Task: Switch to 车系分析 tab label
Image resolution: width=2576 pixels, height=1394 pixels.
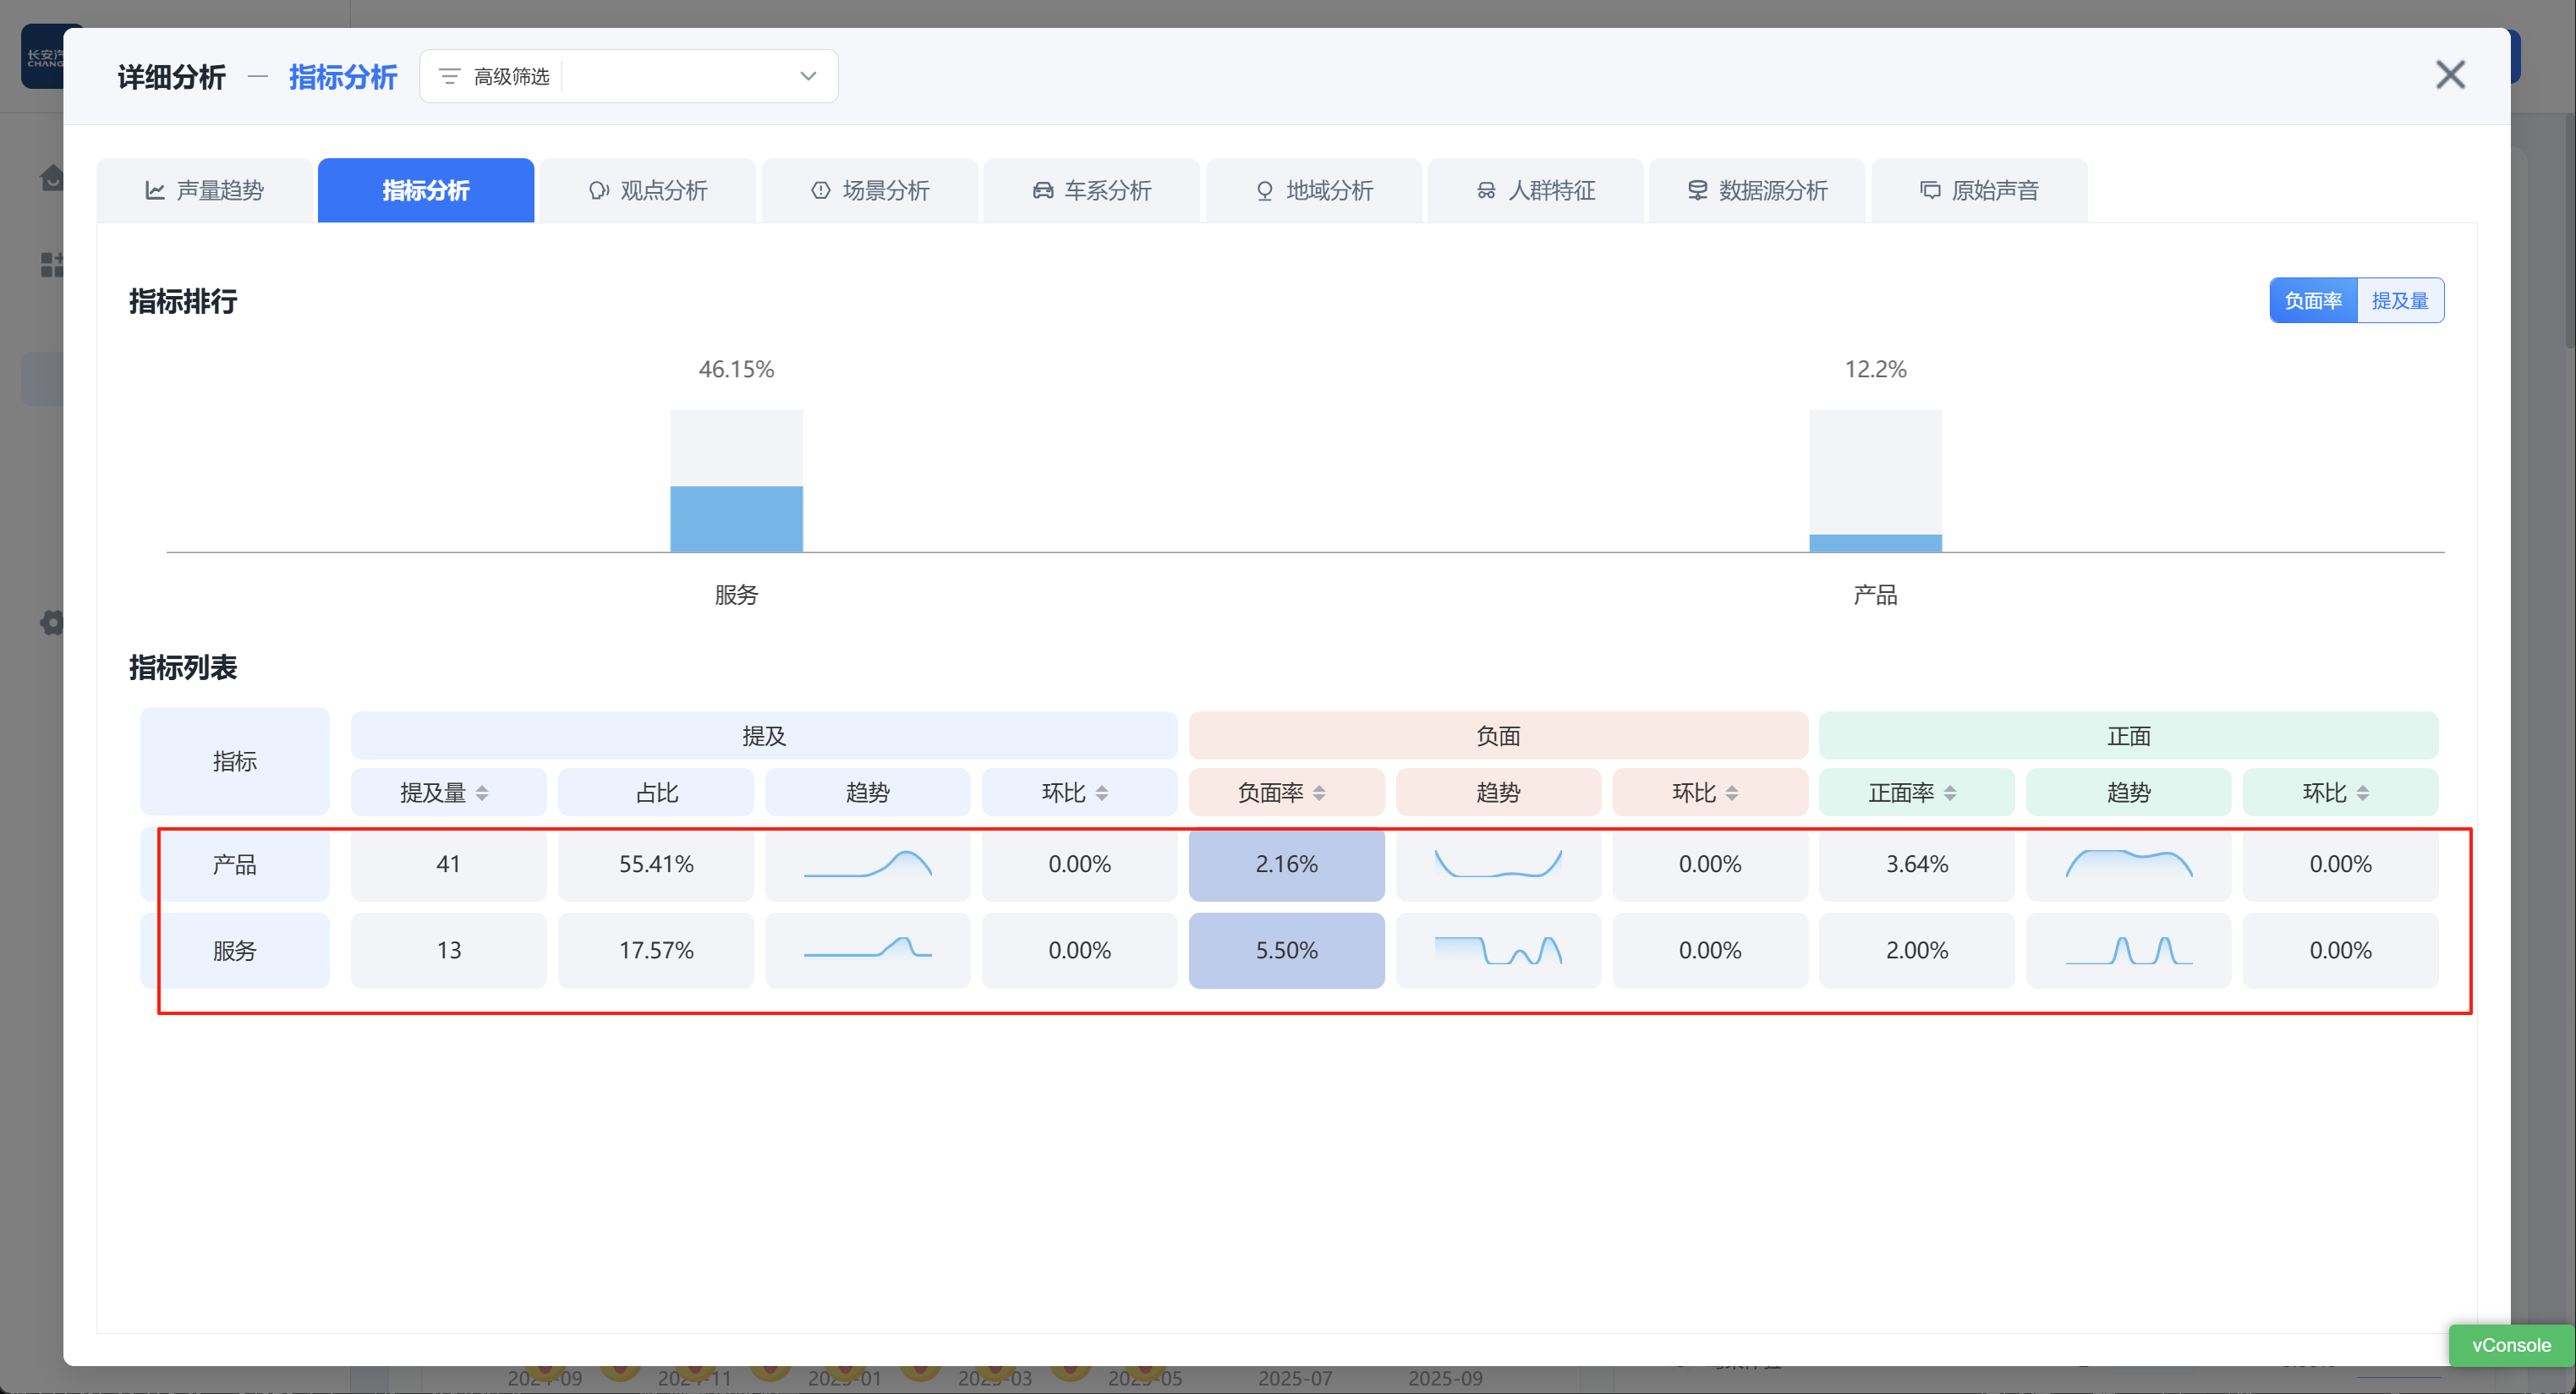Action: (1107, 190)
